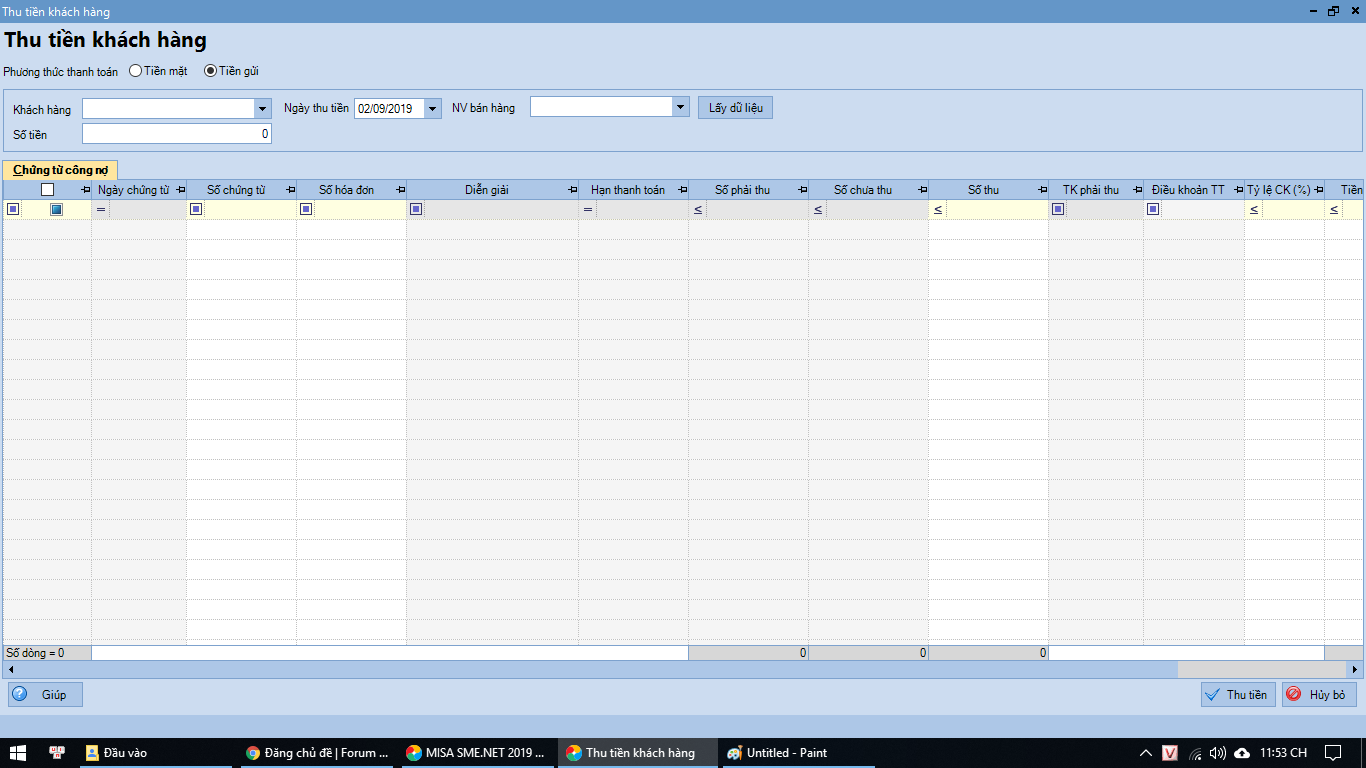The height and width of the screenshot is (768, 1366).
Task: Click the Số tiền input field
Action: tap(176, 134)
